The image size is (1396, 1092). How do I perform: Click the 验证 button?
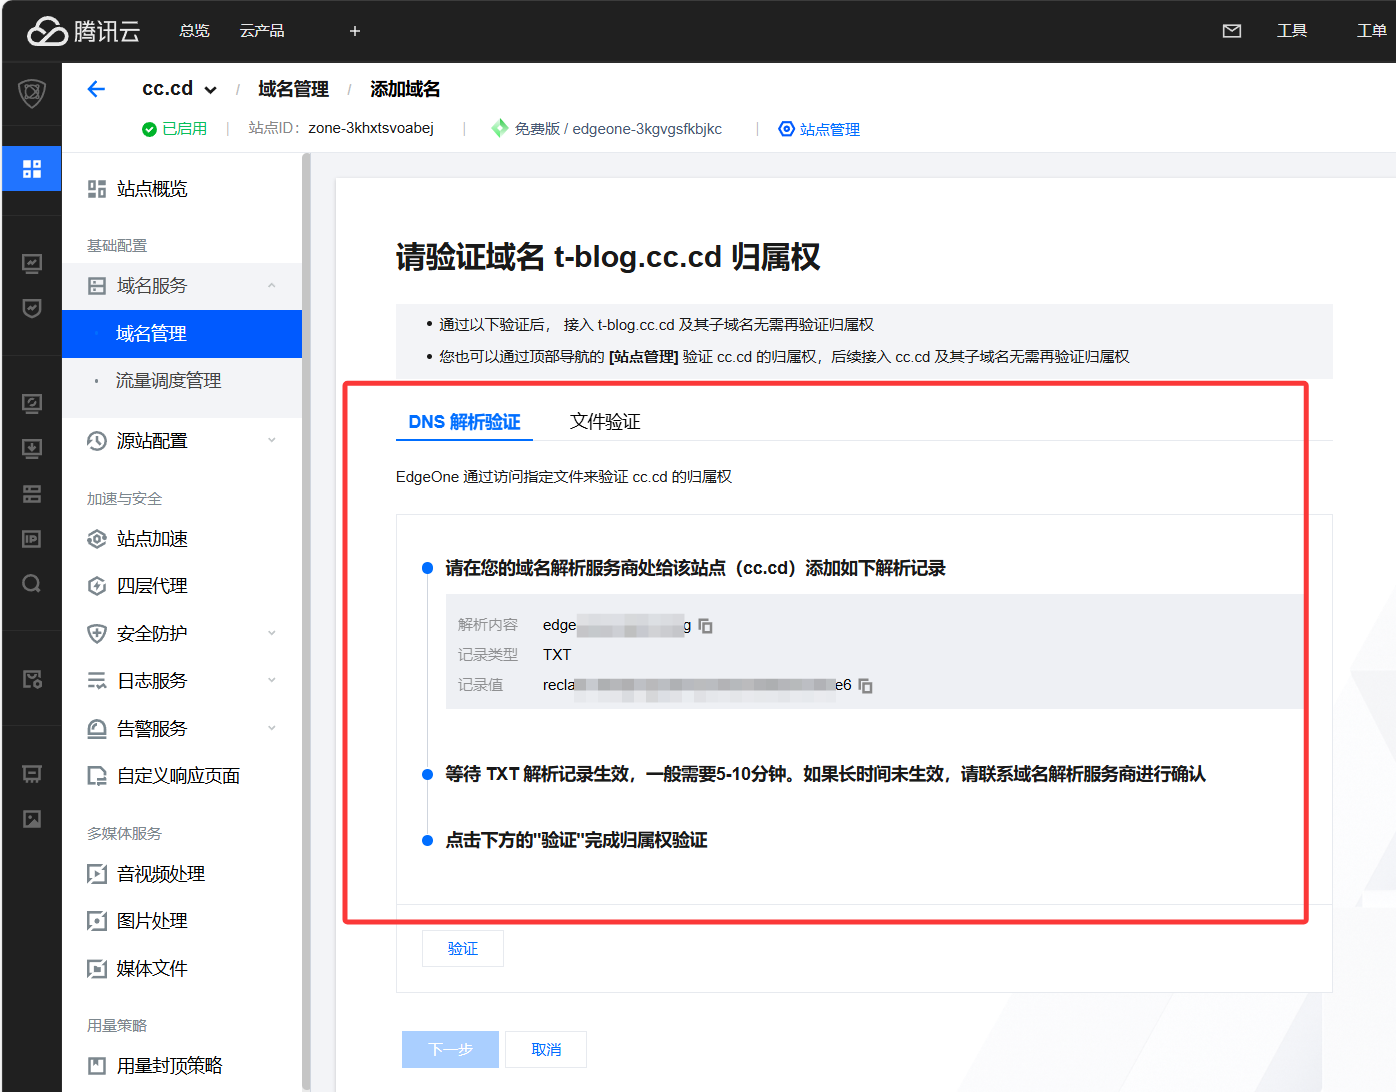tap(463, 949)
